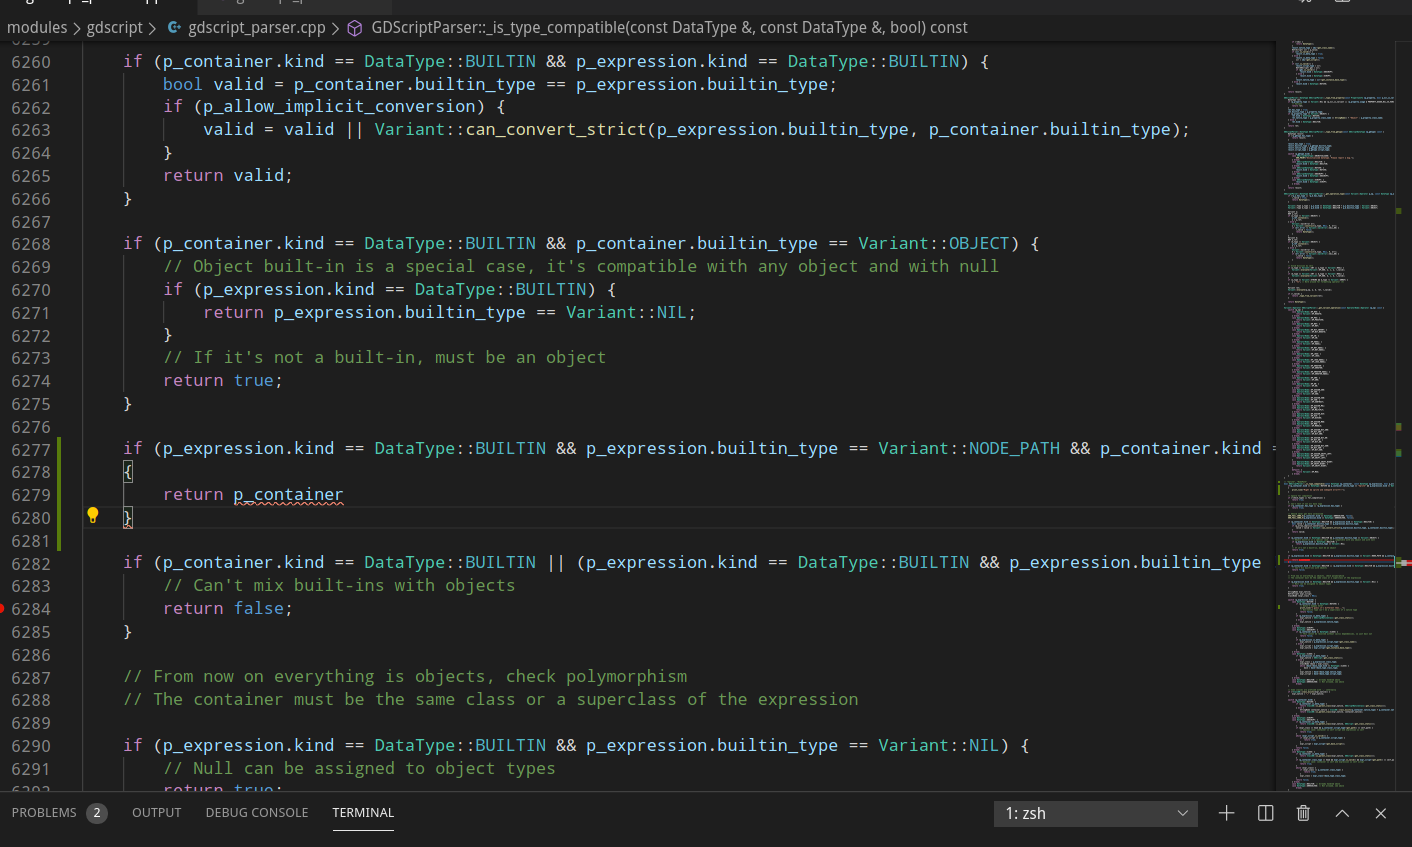This screenshot has width=1412, height=847.
Task: Click the lightbulb quick-fix icon
Action: click(x=93, y=516)
